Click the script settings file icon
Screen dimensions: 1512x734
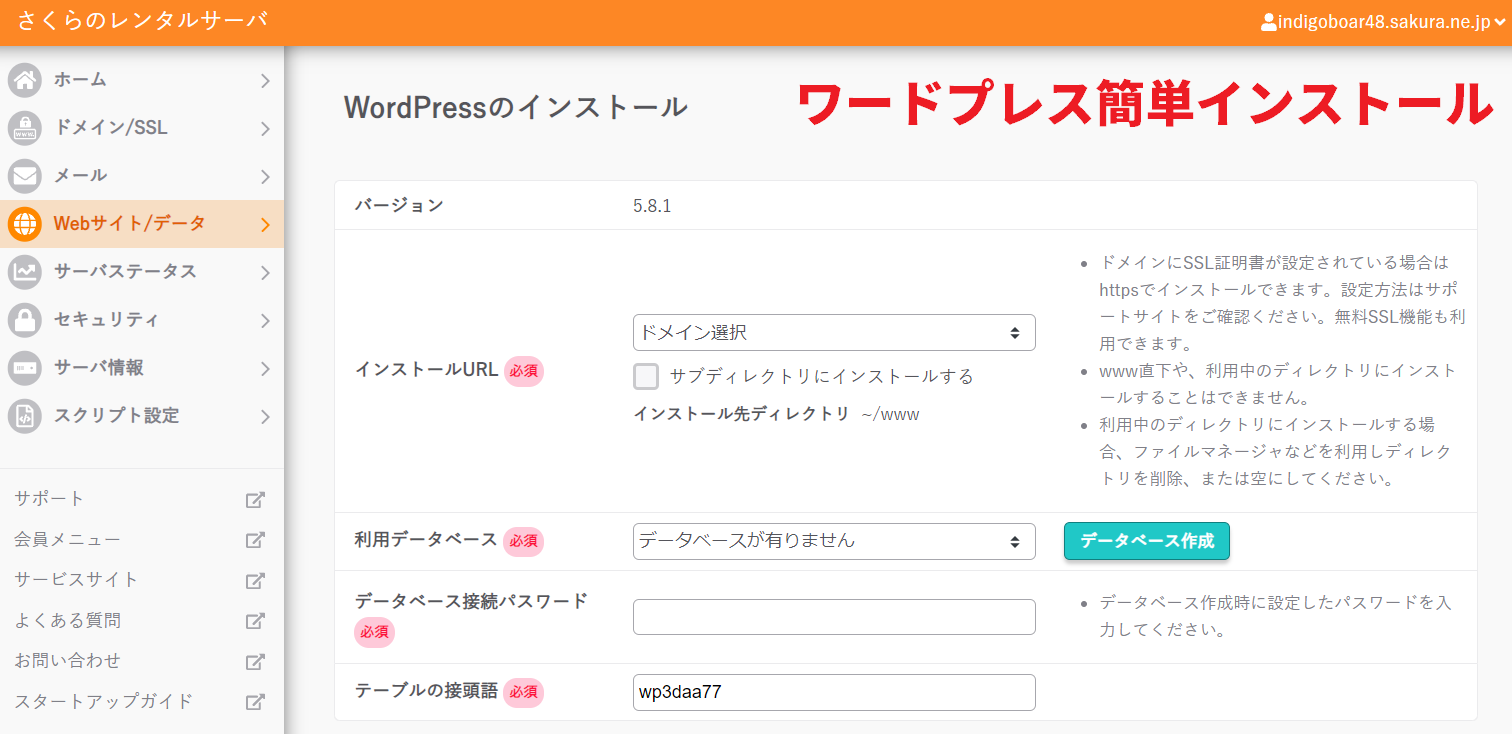[25, 416]
